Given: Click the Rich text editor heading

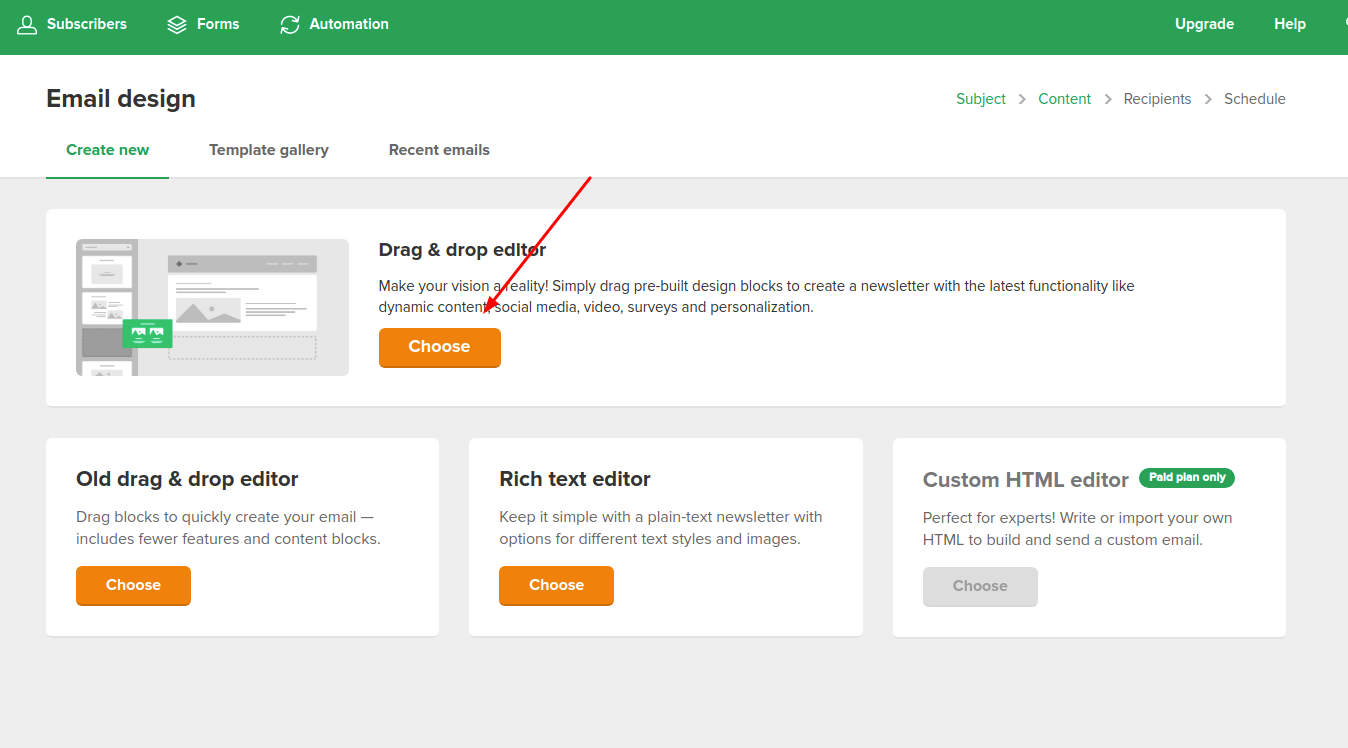Looking at the screenshot, I should [x=575, y=479].
